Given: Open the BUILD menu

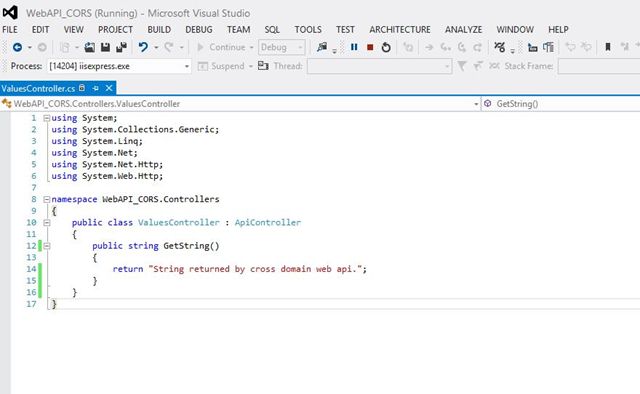Looking at the screenshot, I should 159,30.
